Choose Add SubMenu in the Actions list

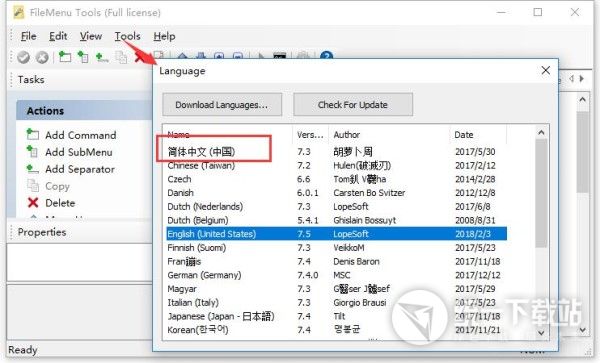click(79, 152)
